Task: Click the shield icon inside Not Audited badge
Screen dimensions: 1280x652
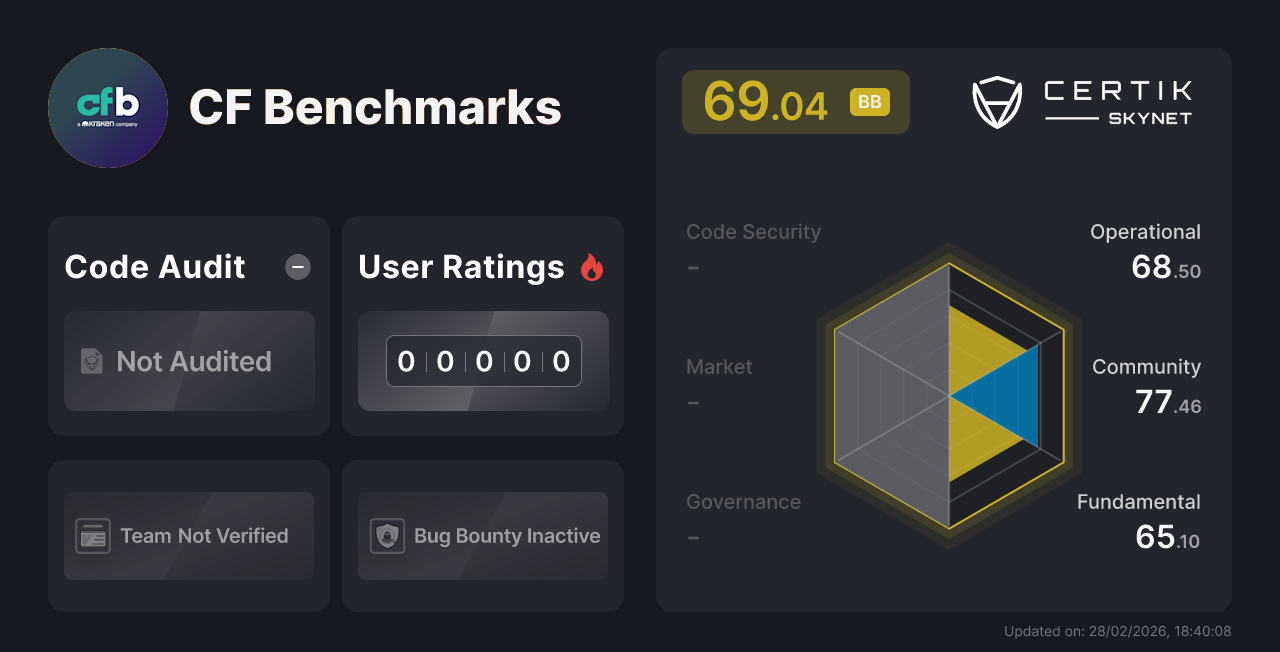Action: click(90, 361)
